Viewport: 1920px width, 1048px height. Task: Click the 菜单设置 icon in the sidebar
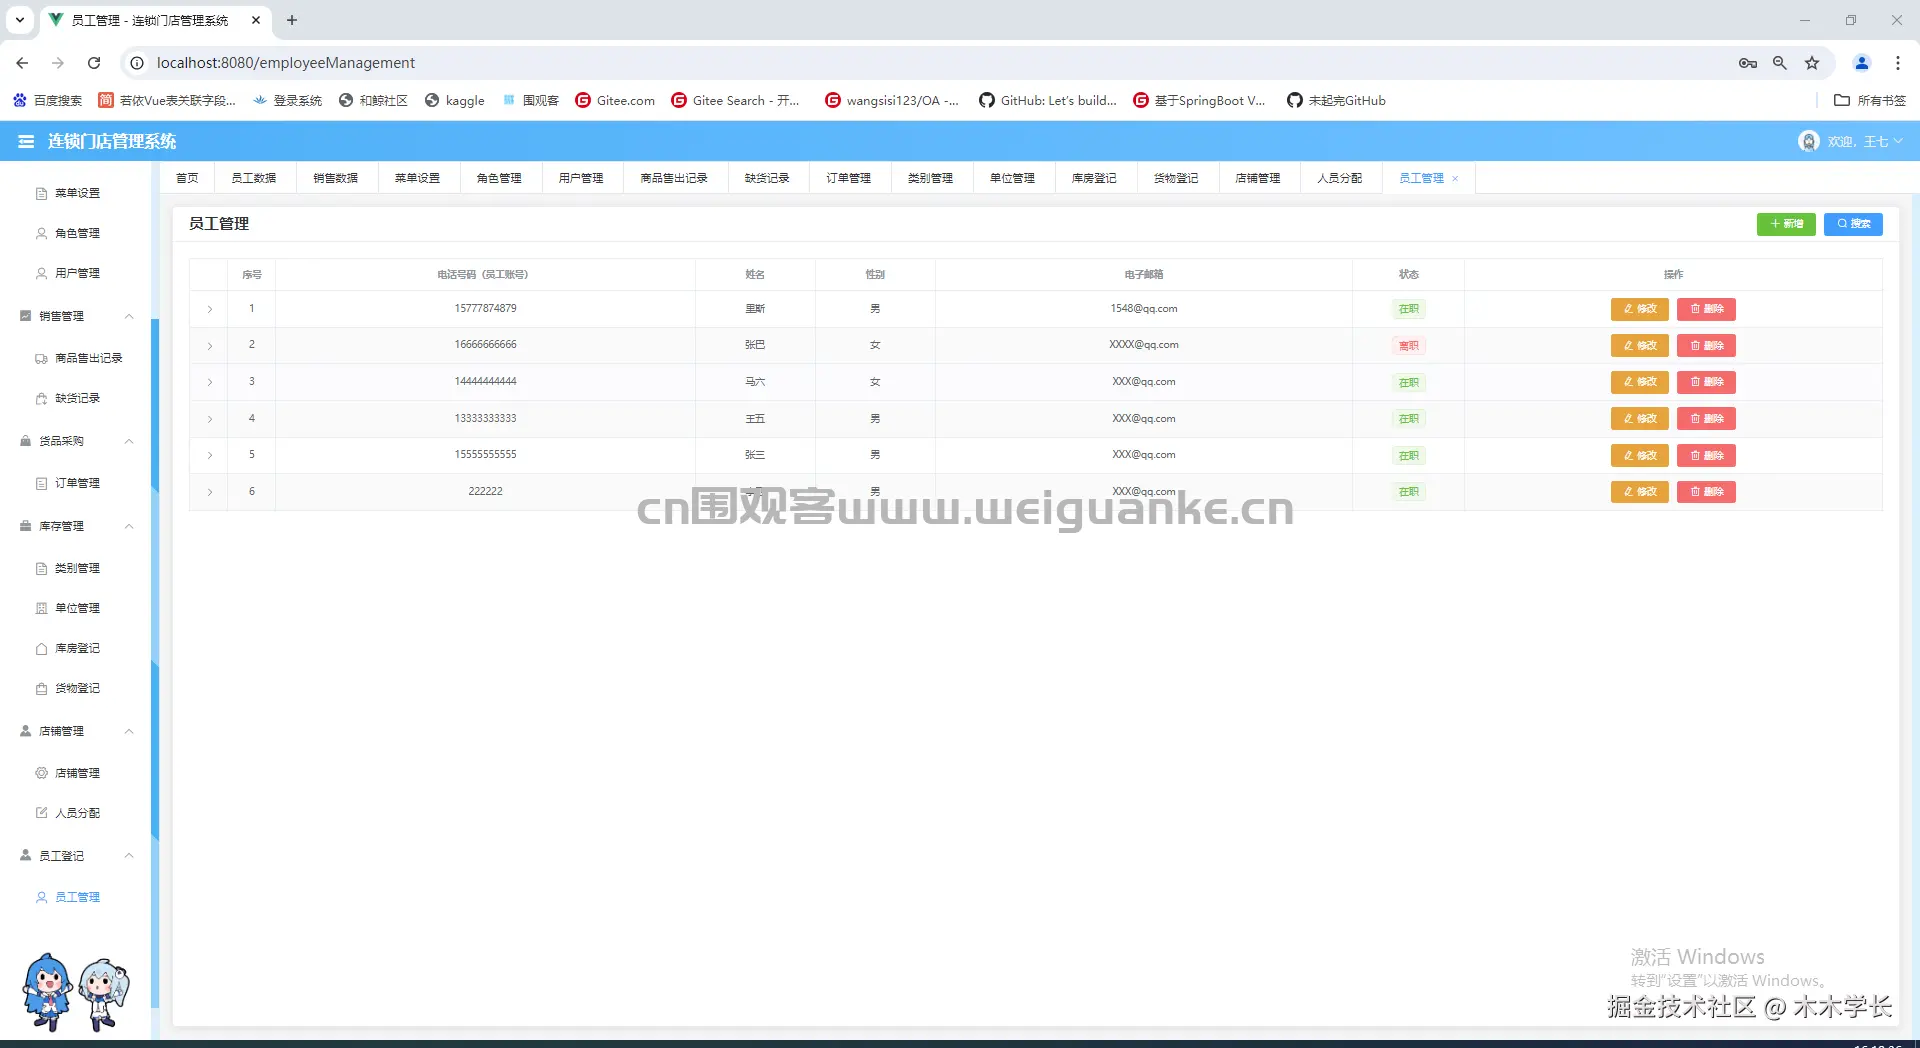click(41, 193)
